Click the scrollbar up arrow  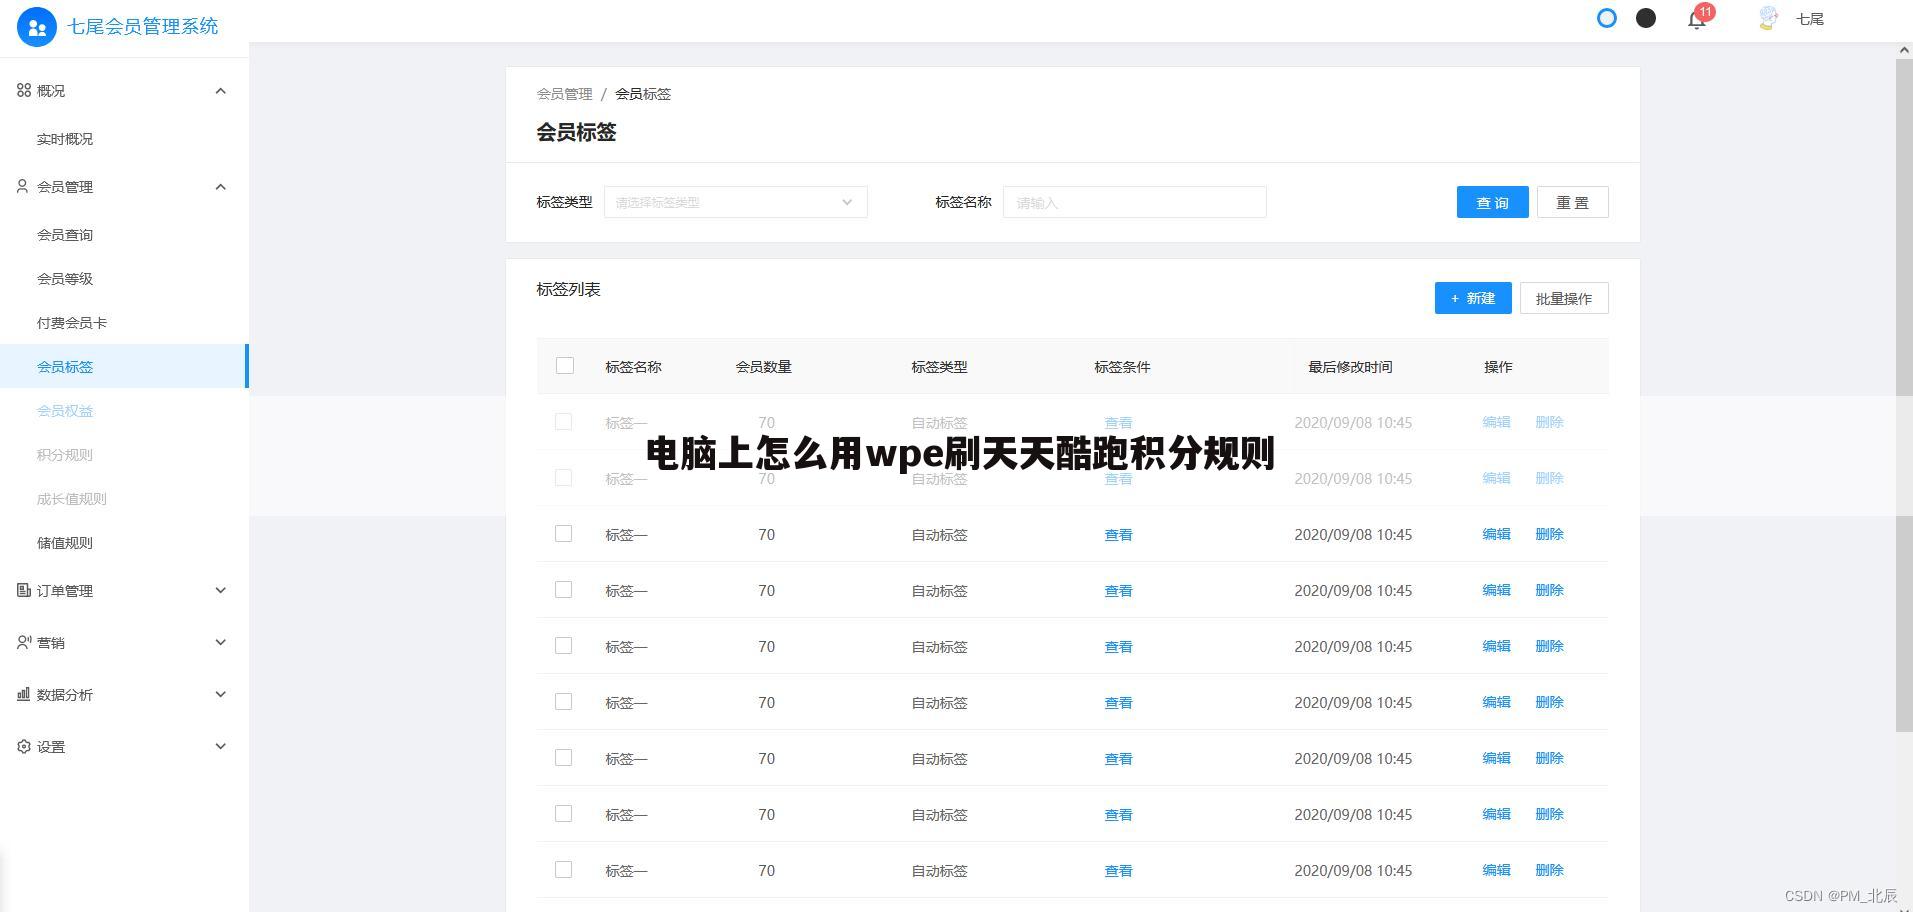point(1904,50)
